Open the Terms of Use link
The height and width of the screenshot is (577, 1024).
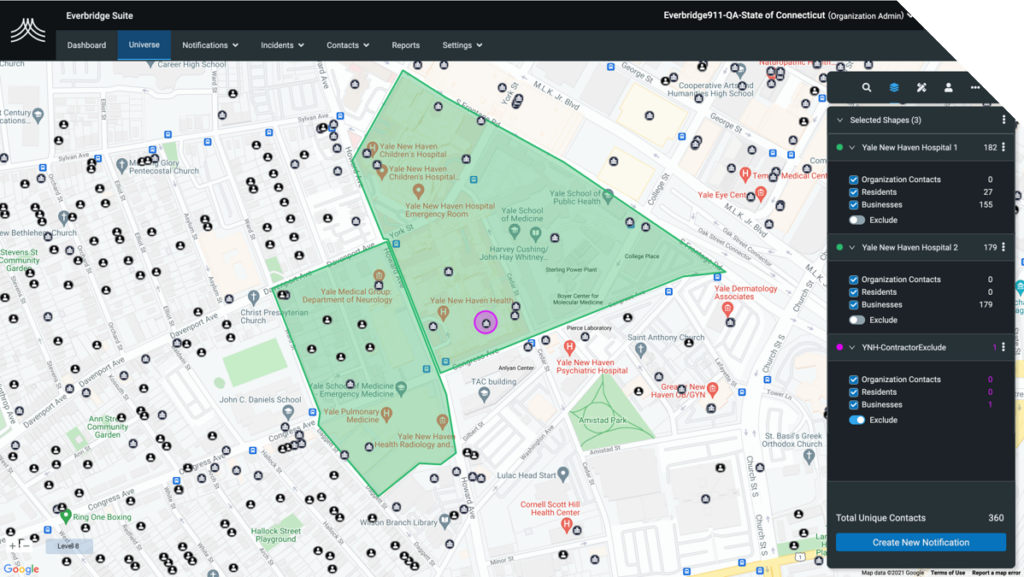tap(948, 573)
